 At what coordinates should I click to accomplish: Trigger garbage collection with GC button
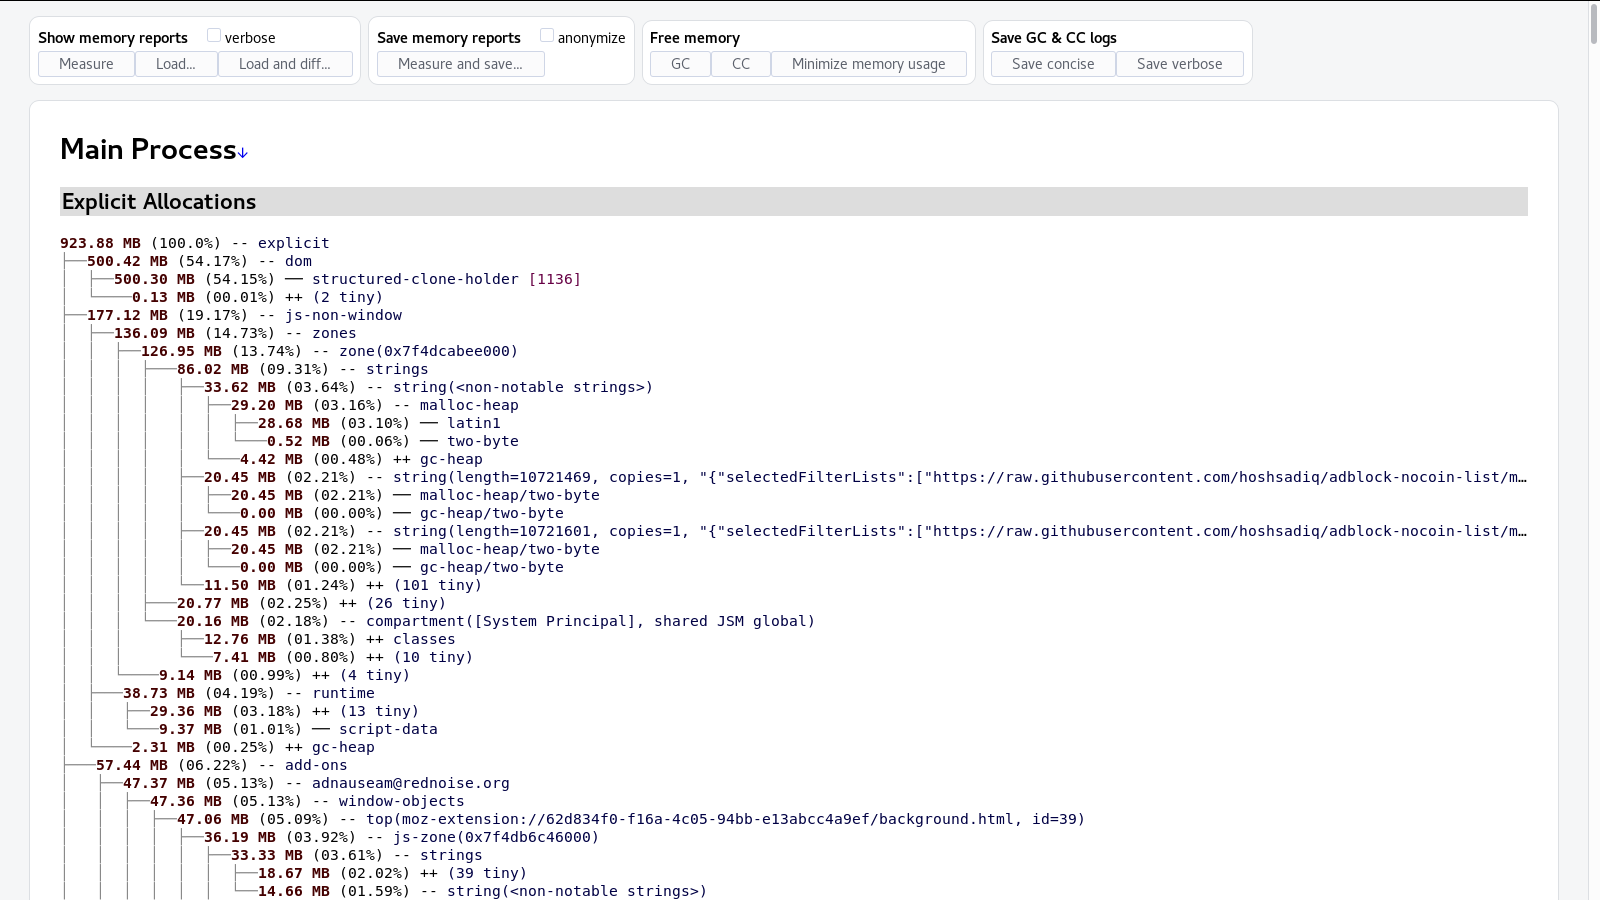[680, 63]
